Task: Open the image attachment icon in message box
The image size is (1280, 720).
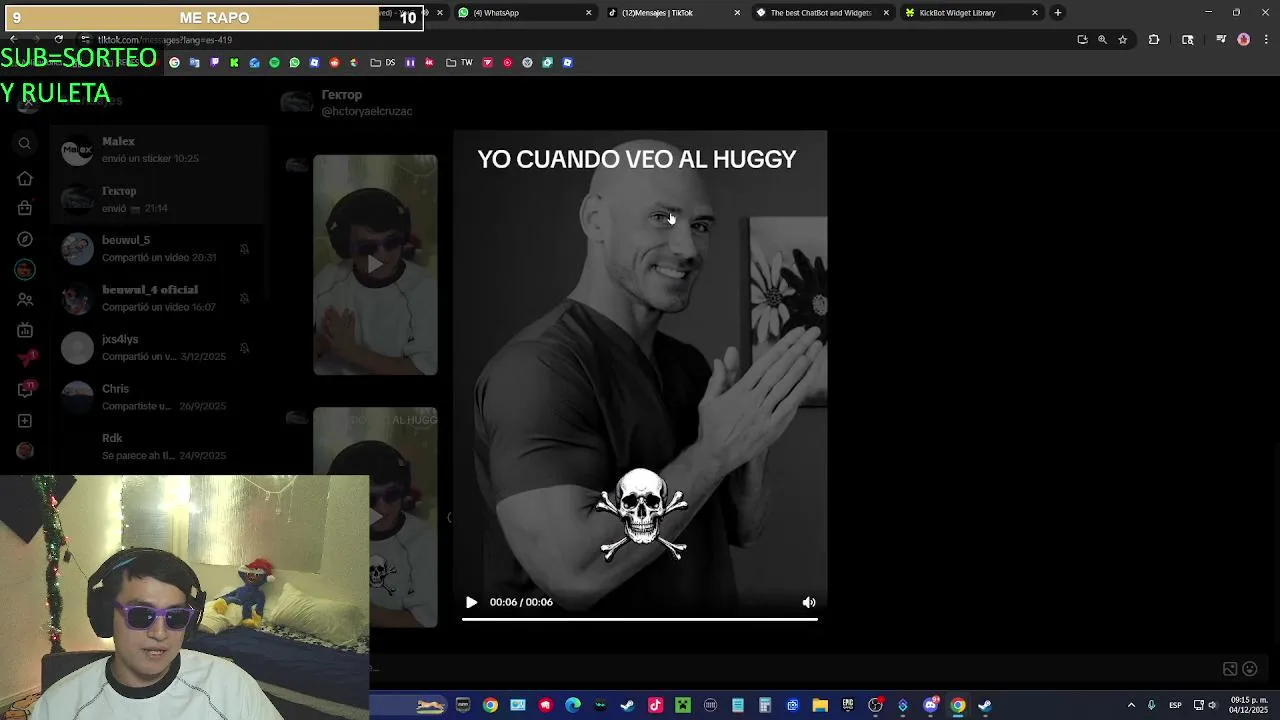Action: pos(1230,669)
